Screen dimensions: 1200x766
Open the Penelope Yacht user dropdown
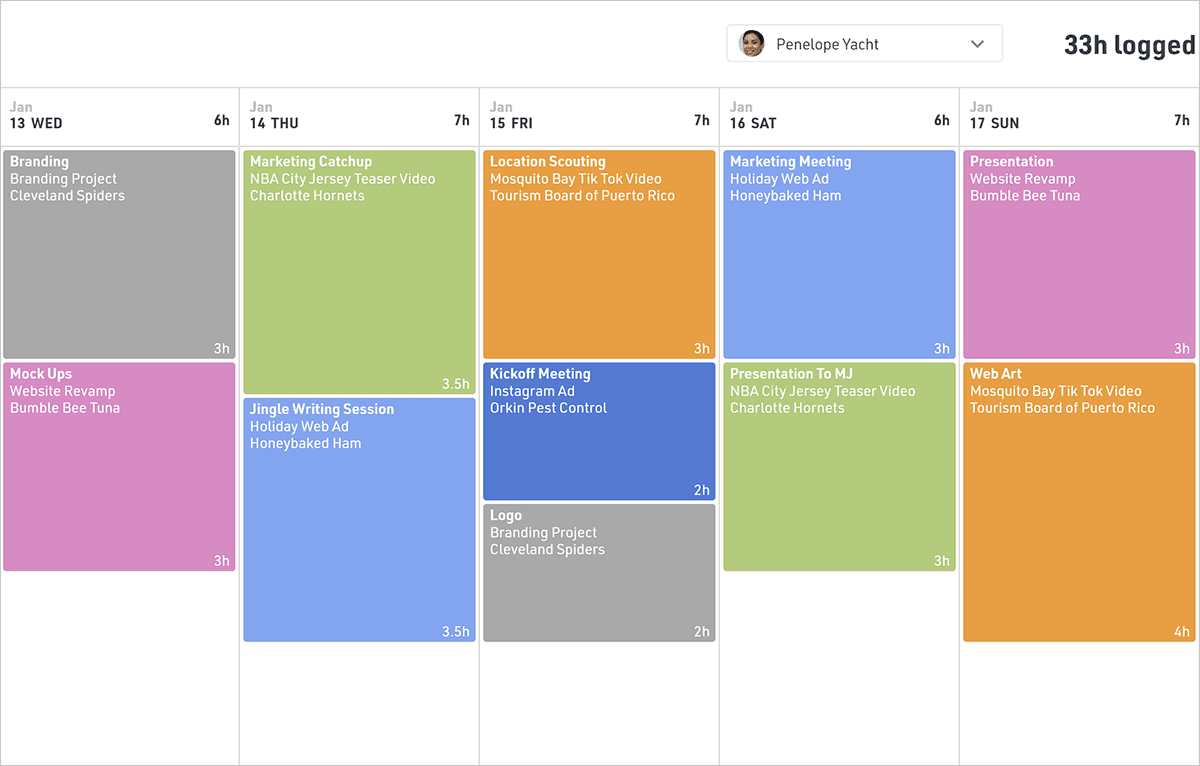[864, 44]
